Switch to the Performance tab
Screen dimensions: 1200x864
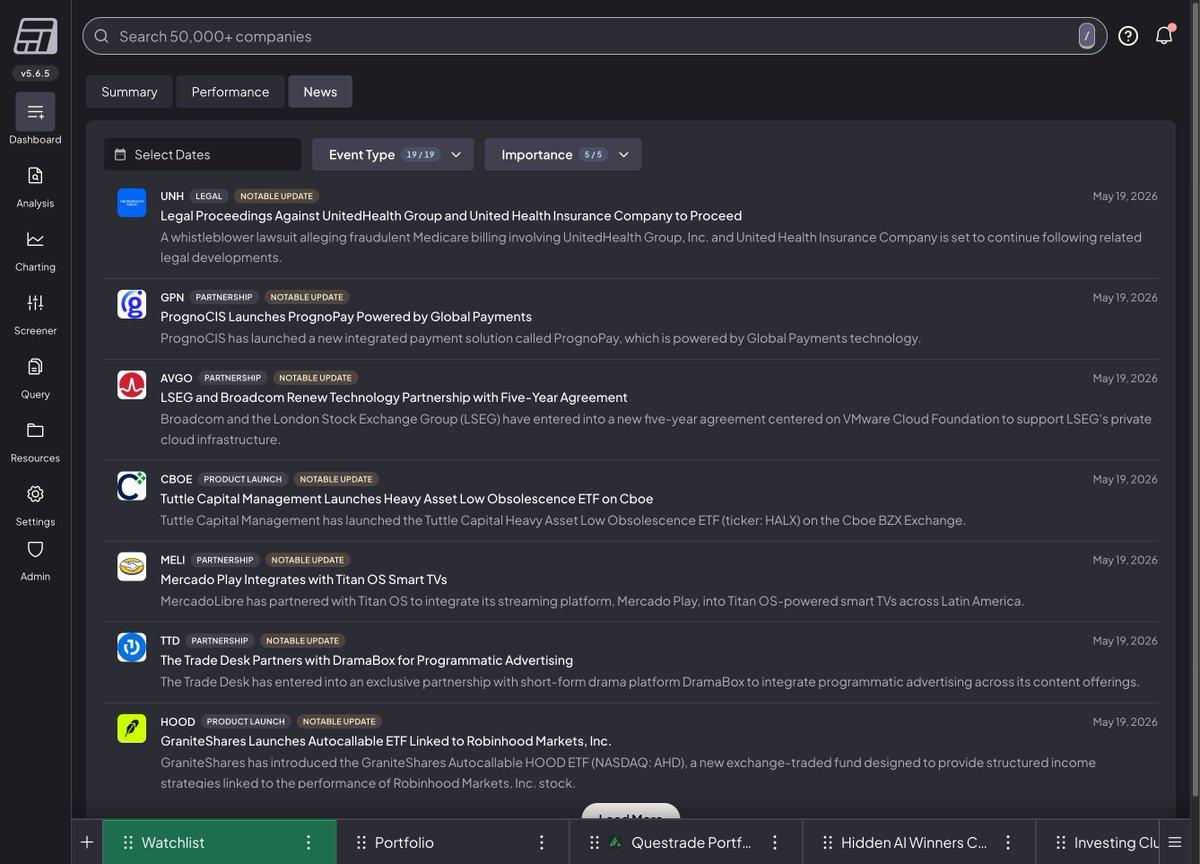pos(230,91)
